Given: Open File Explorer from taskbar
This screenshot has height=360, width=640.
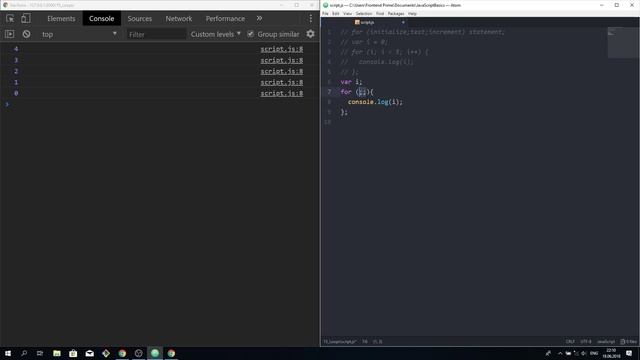Looking at the screenshot, I should 57,353.
